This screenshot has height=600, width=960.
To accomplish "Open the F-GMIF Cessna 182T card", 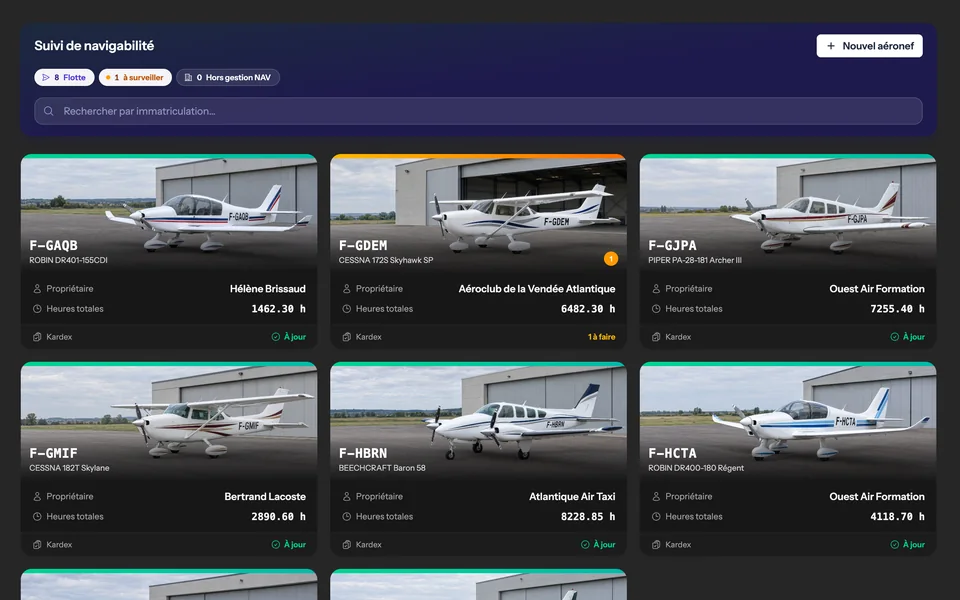I will pos(169,459).
